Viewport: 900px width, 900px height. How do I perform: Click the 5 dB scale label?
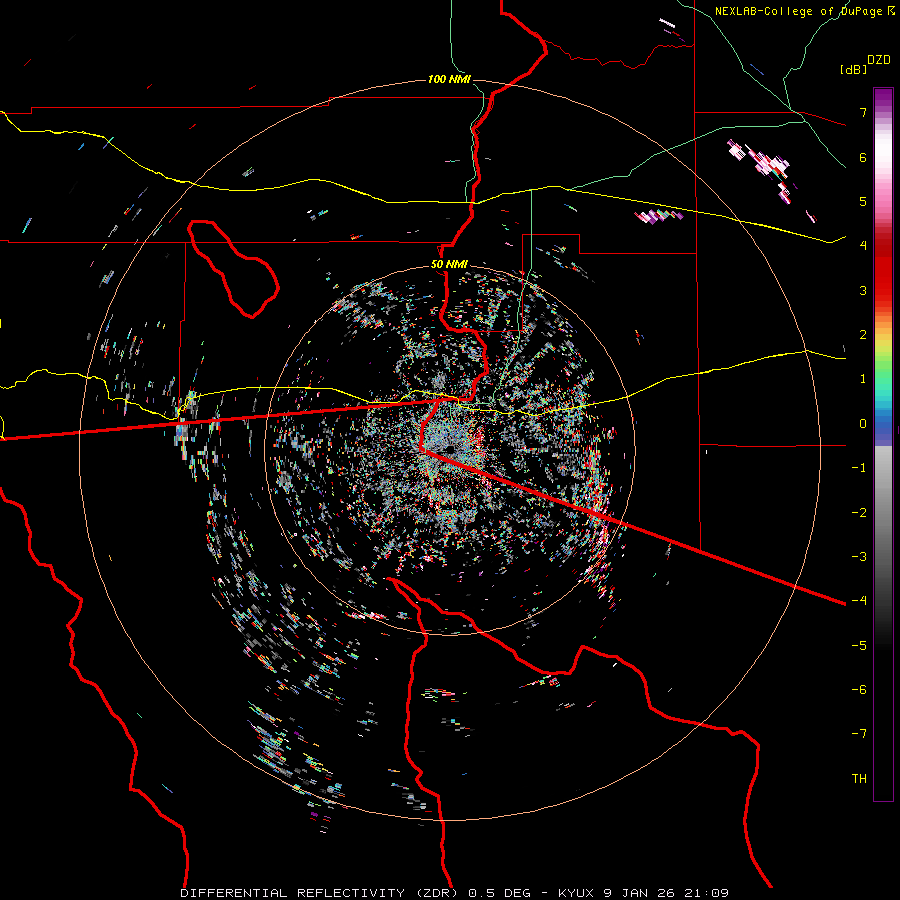863,201
